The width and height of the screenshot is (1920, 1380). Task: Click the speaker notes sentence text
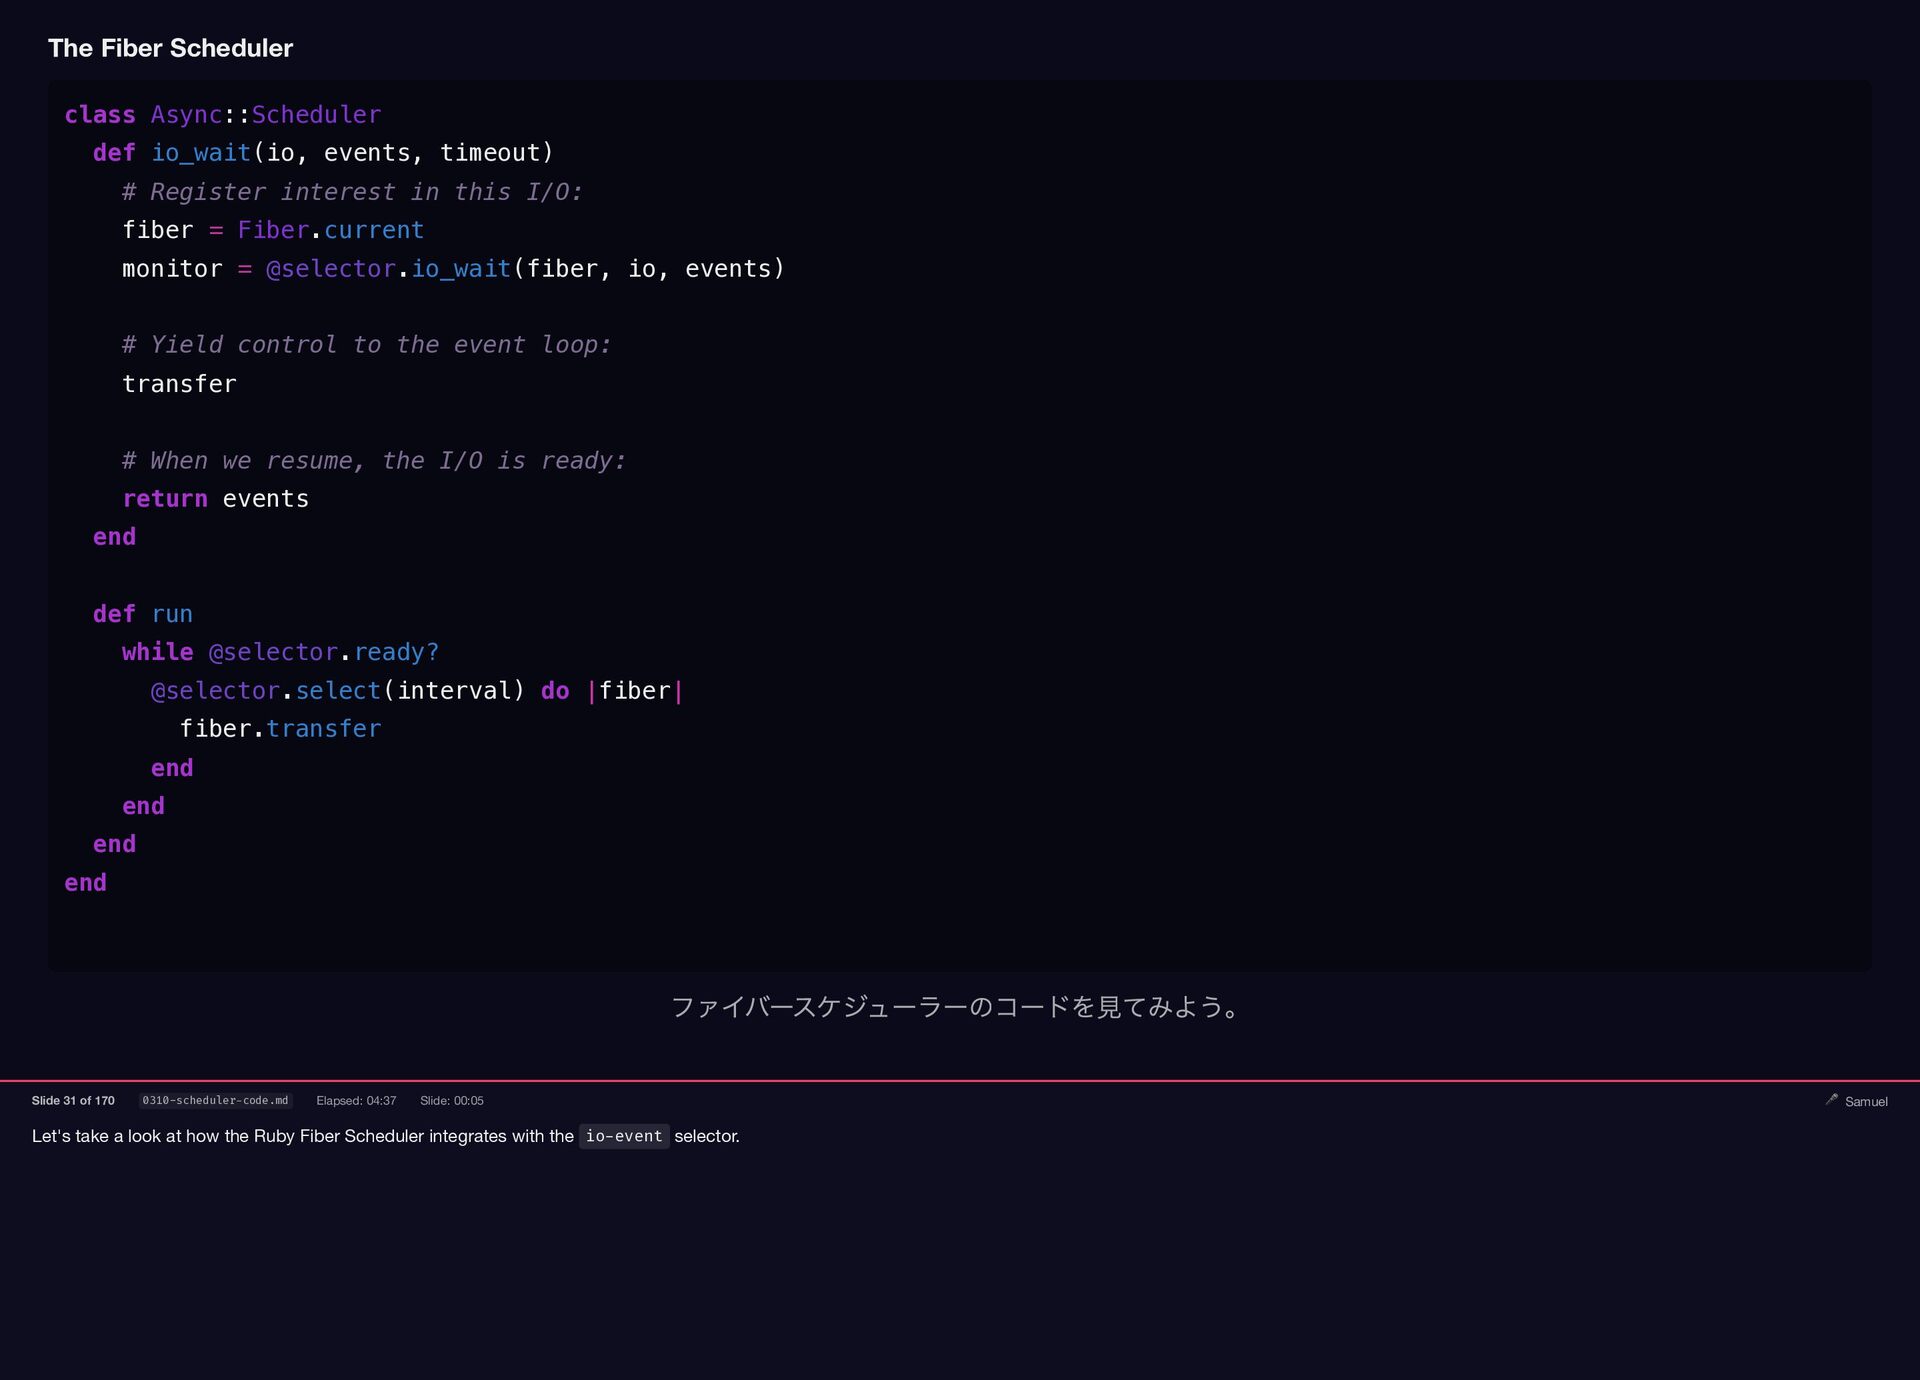302,1136
